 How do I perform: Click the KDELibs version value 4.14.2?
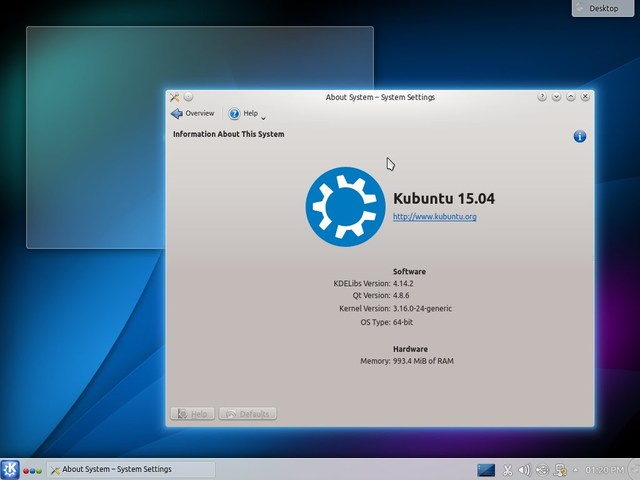[403, 283]
